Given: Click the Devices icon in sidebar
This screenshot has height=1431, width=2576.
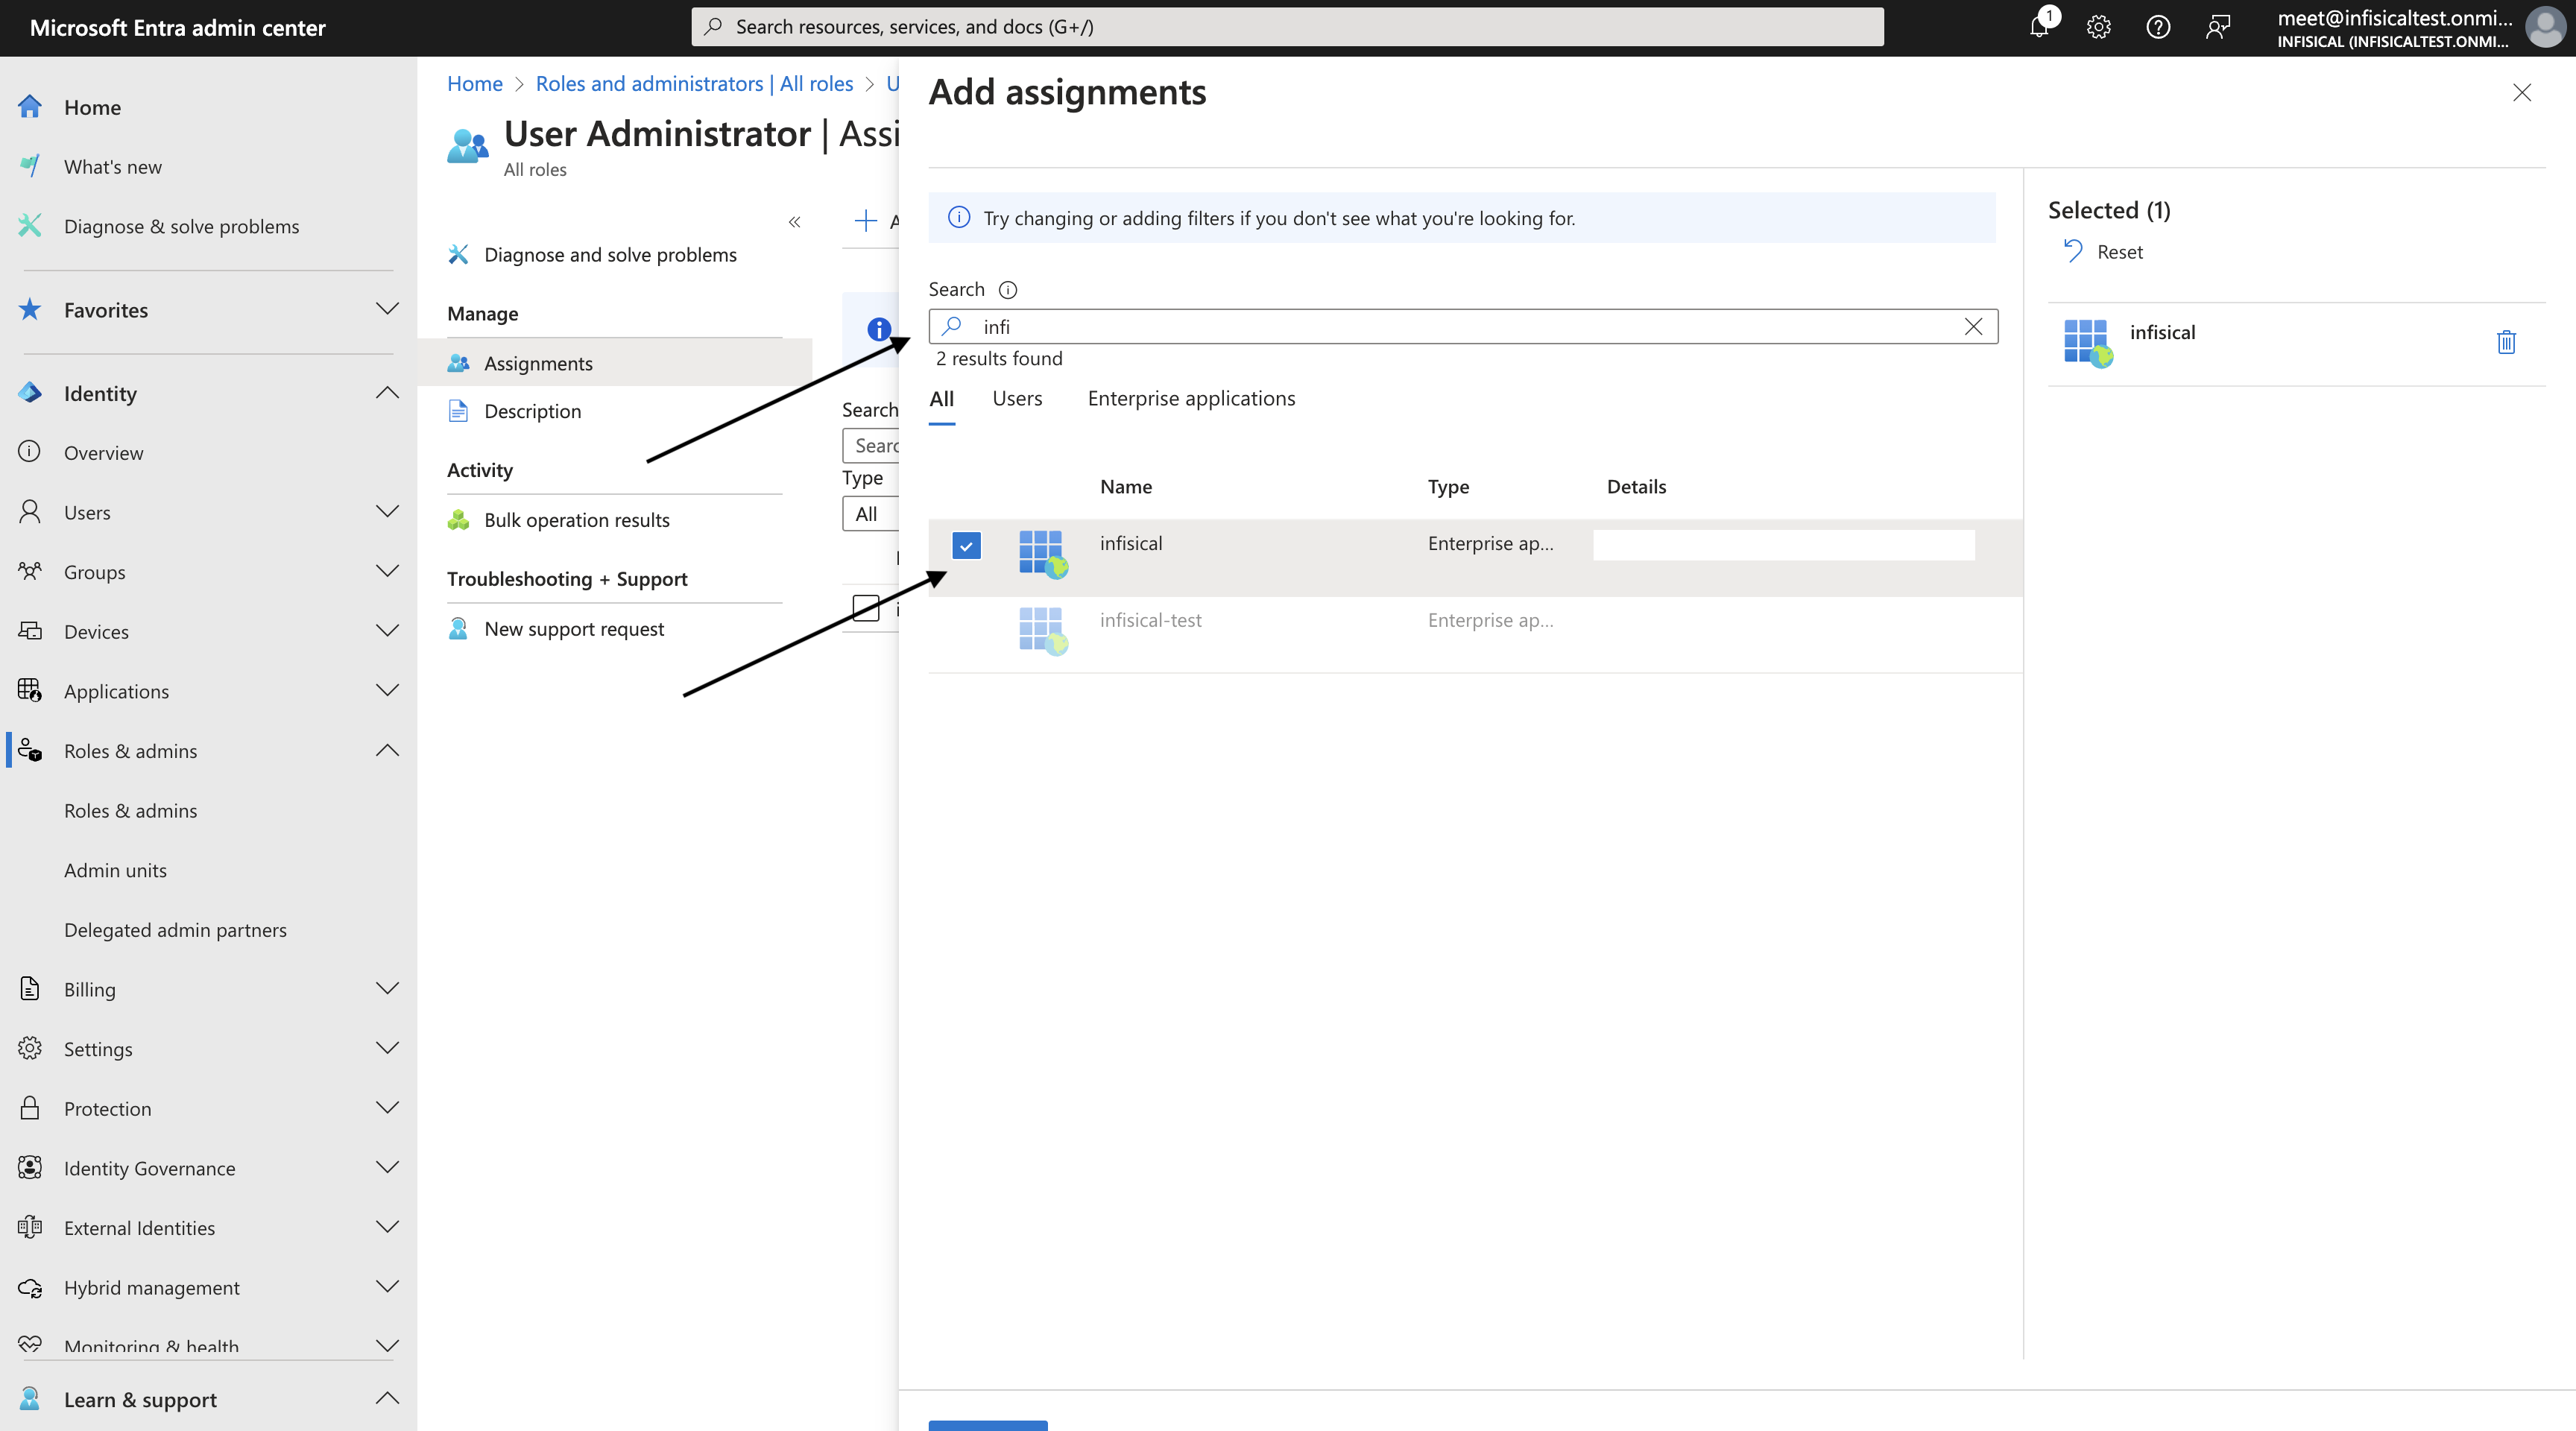Looking at the screenshot, I should [x=30, y=631].
